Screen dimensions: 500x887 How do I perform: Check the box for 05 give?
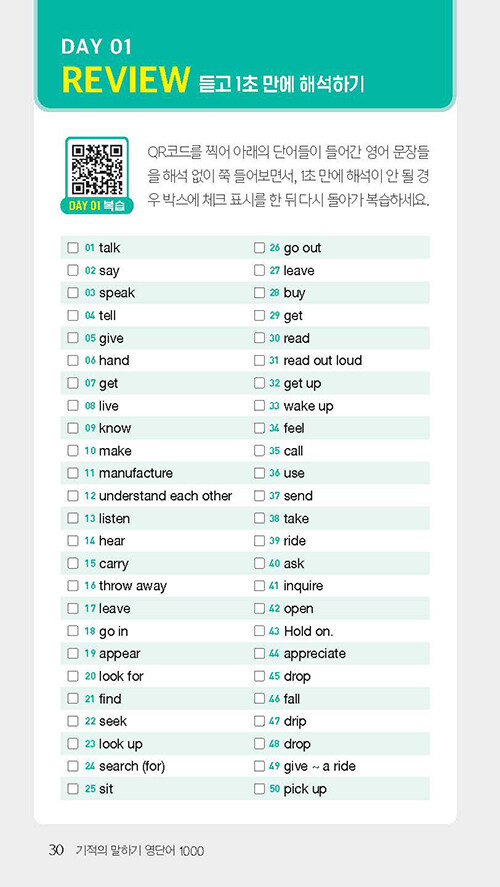(x=73, y=338)
